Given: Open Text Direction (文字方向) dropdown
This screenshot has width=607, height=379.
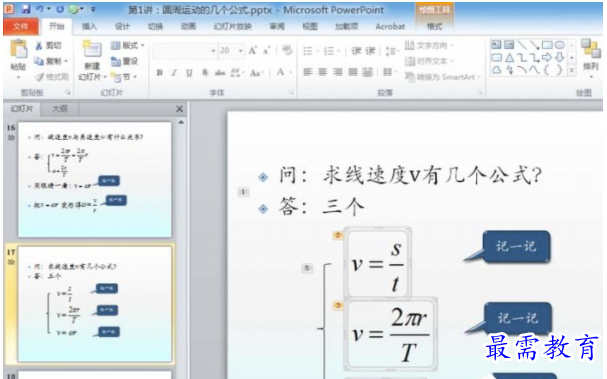Looking at the screenshot, I should tap(429, 45).
